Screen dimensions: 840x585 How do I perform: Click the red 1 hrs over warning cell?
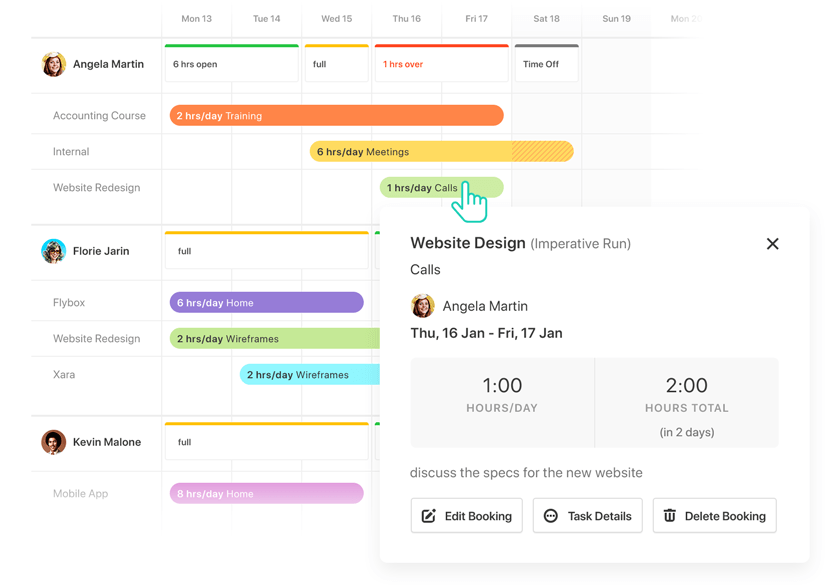click(x=440, y=64)
